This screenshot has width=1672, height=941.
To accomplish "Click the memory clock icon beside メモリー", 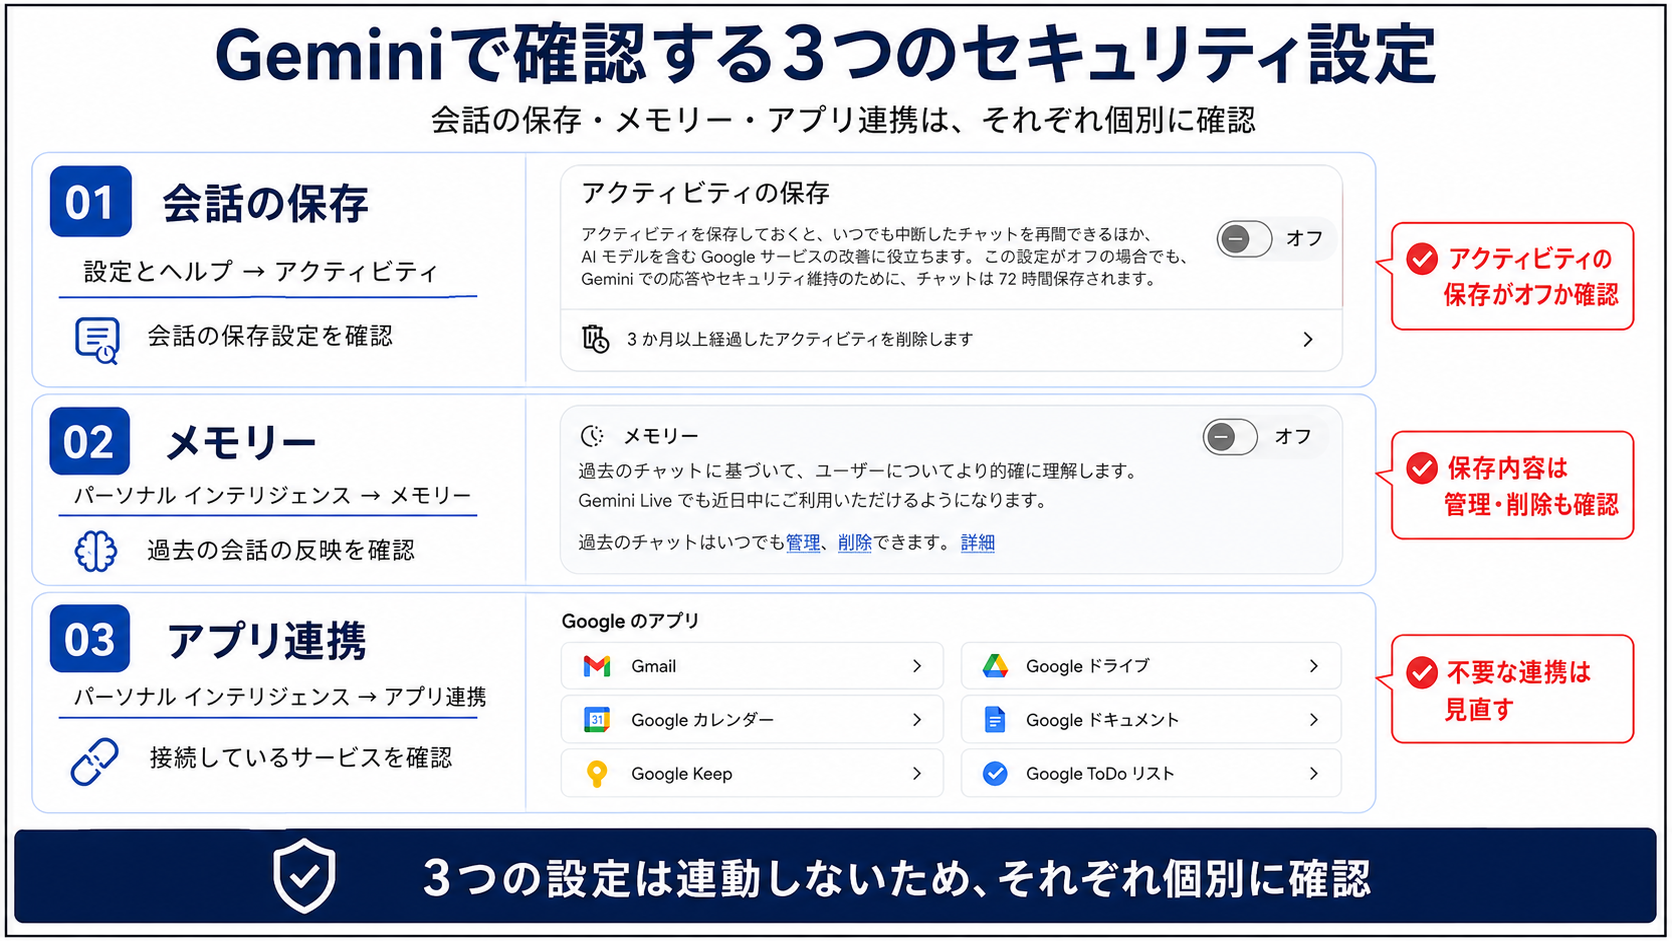I will [x=593, y=436].
